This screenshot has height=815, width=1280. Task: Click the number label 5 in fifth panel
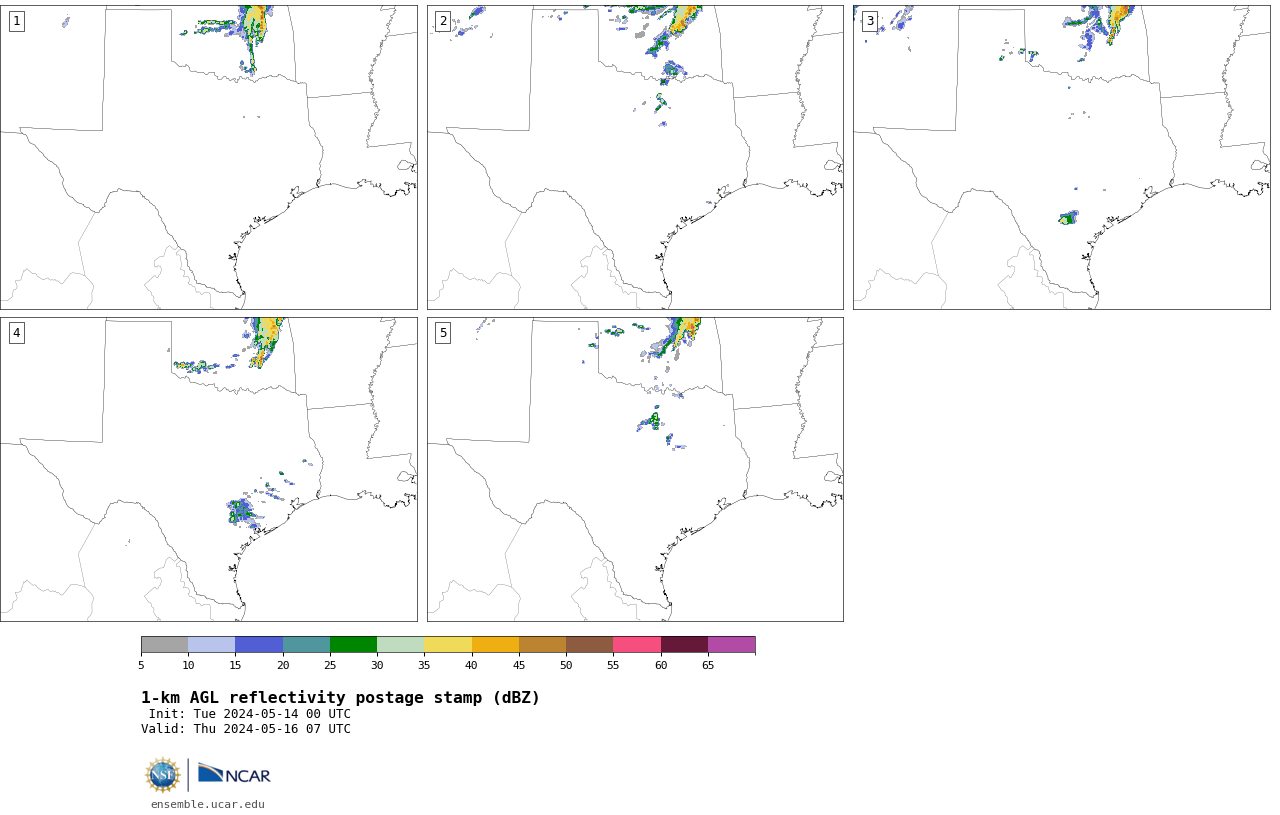[443, 333]
